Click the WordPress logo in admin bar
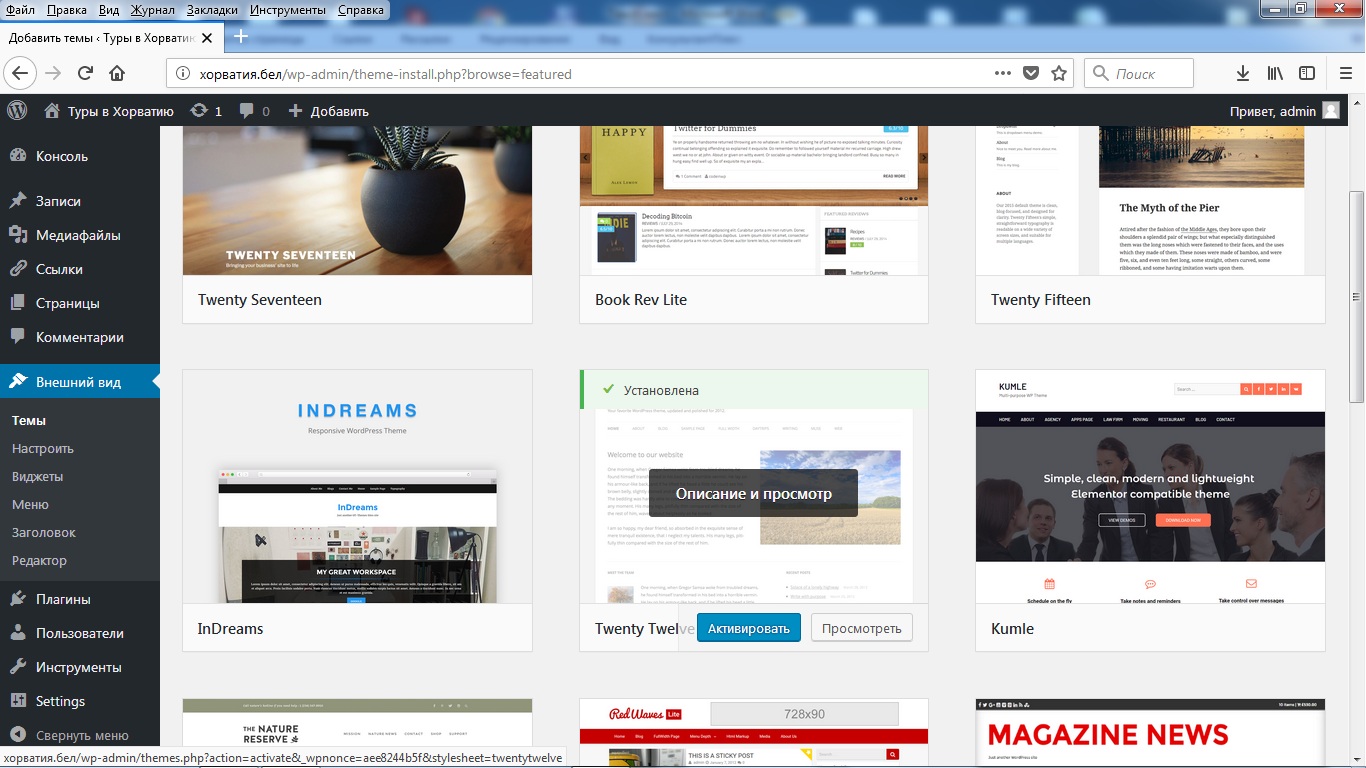This screenshot has width=1366, height=768. coord(18,111)
